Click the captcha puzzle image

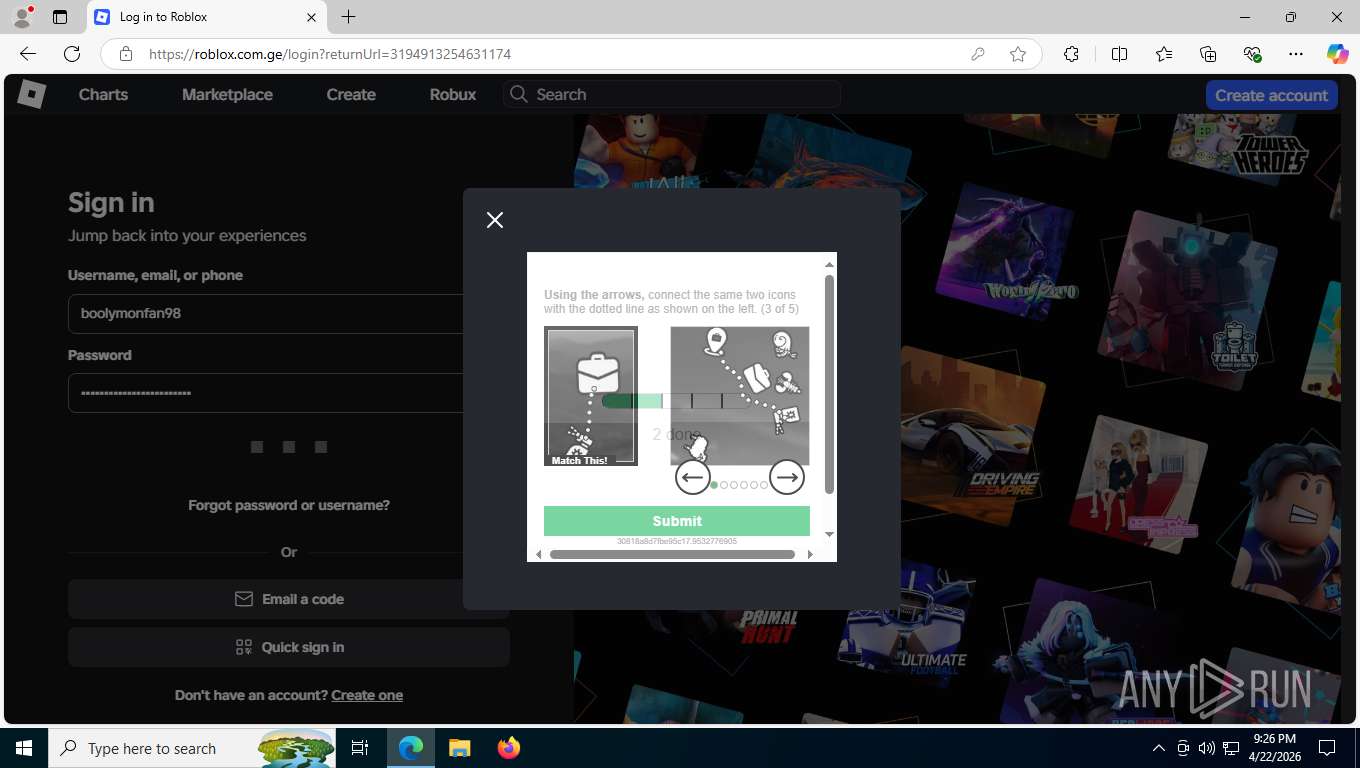[x=740, y=396]
